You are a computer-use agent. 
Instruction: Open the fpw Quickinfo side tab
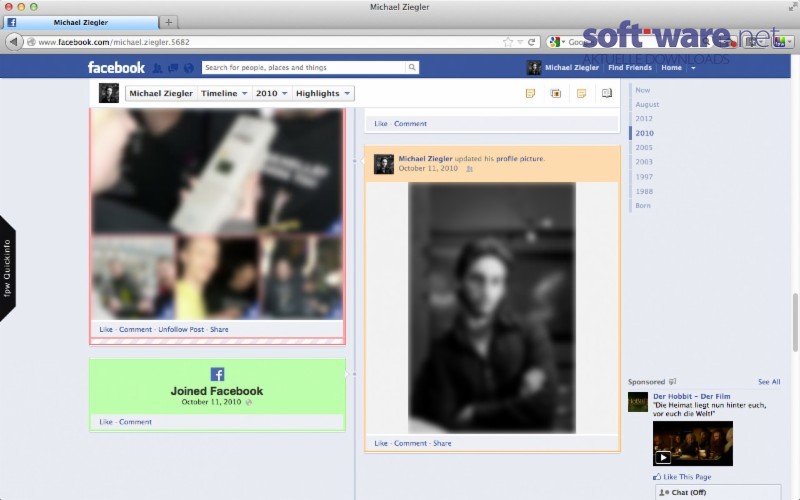(8, 268)
